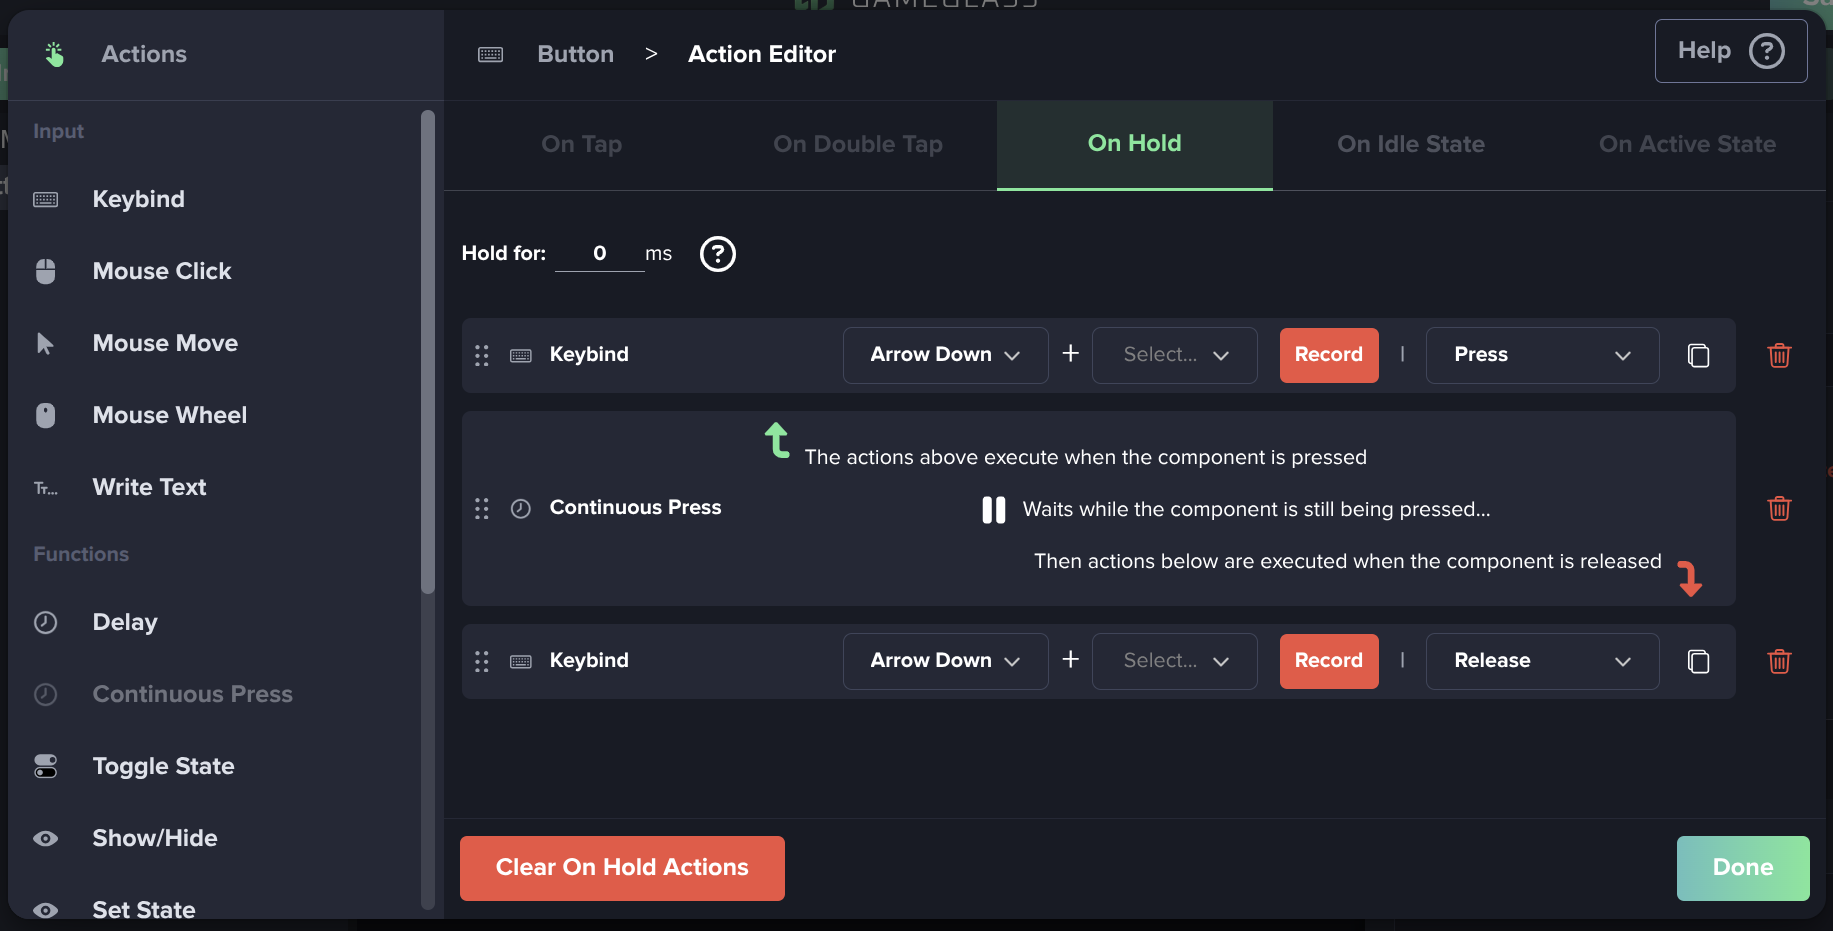Switch to the On Idle State tab
Viewport: 1833px width, 931px height.
[1411, 144]
